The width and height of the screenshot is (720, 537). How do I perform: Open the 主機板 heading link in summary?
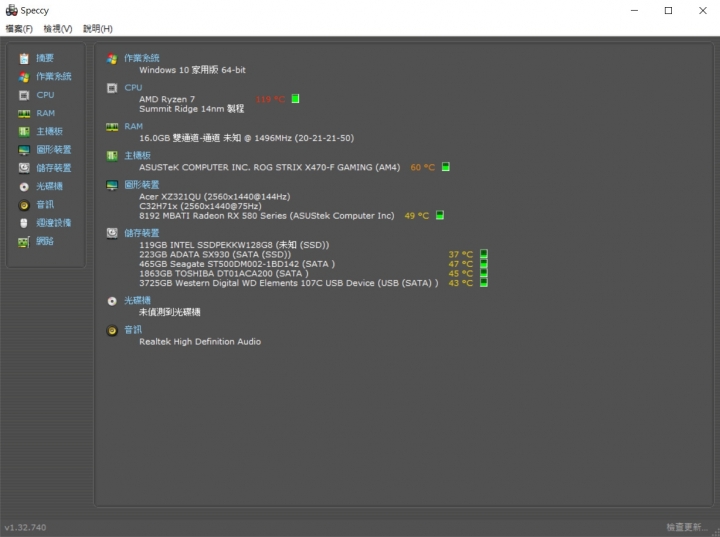pos(137,156)
